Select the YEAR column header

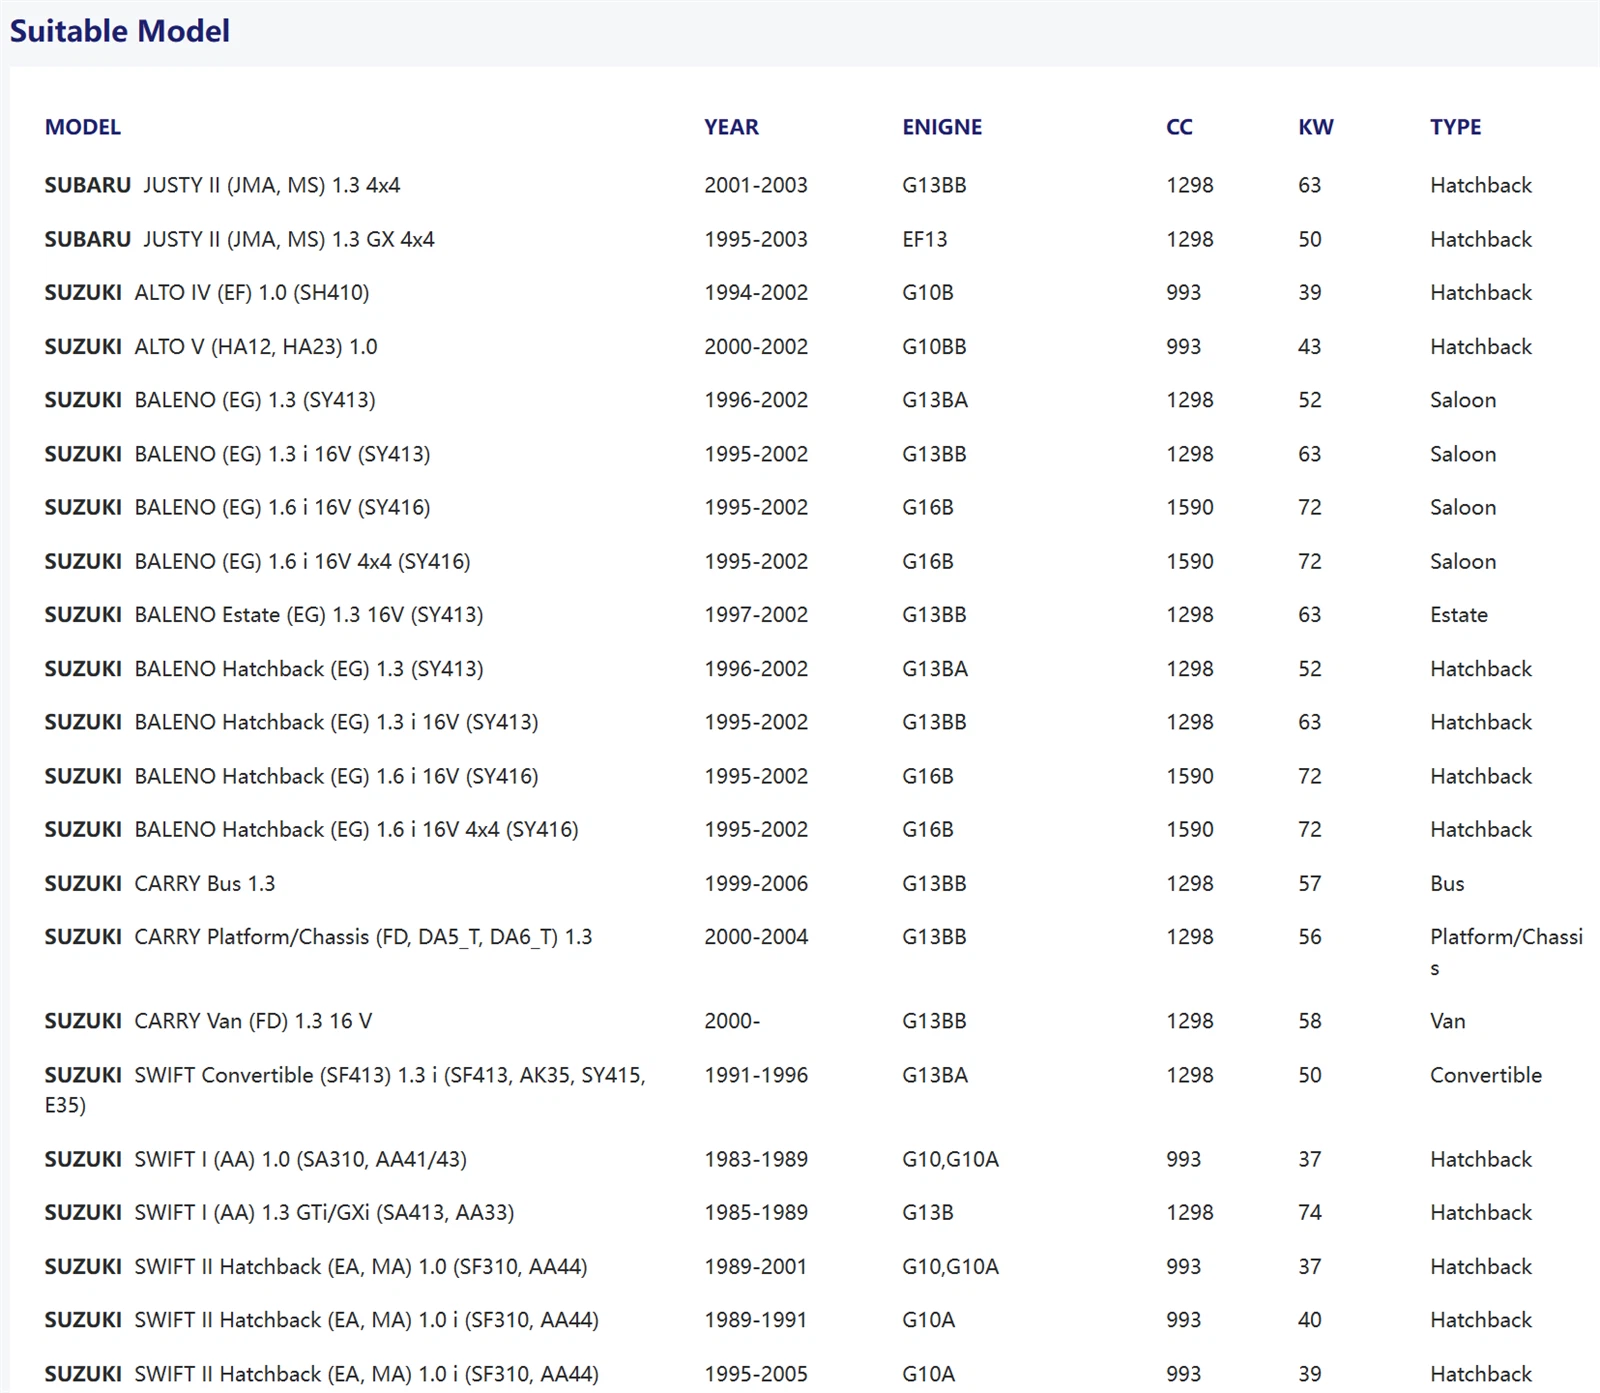[731, 127]
